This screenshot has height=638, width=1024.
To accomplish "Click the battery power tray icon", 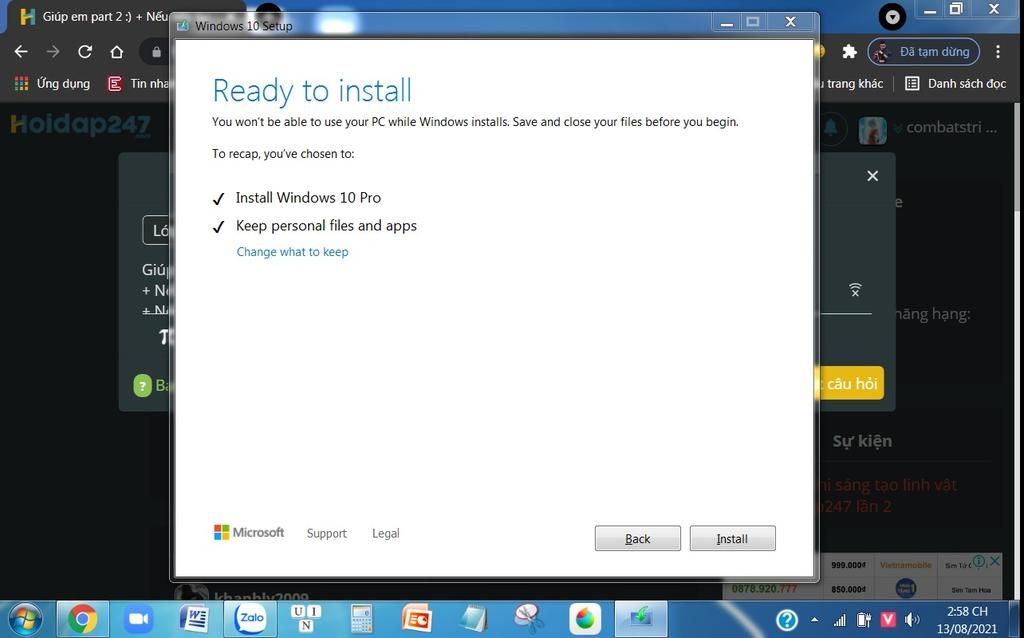I will (863, 620).
